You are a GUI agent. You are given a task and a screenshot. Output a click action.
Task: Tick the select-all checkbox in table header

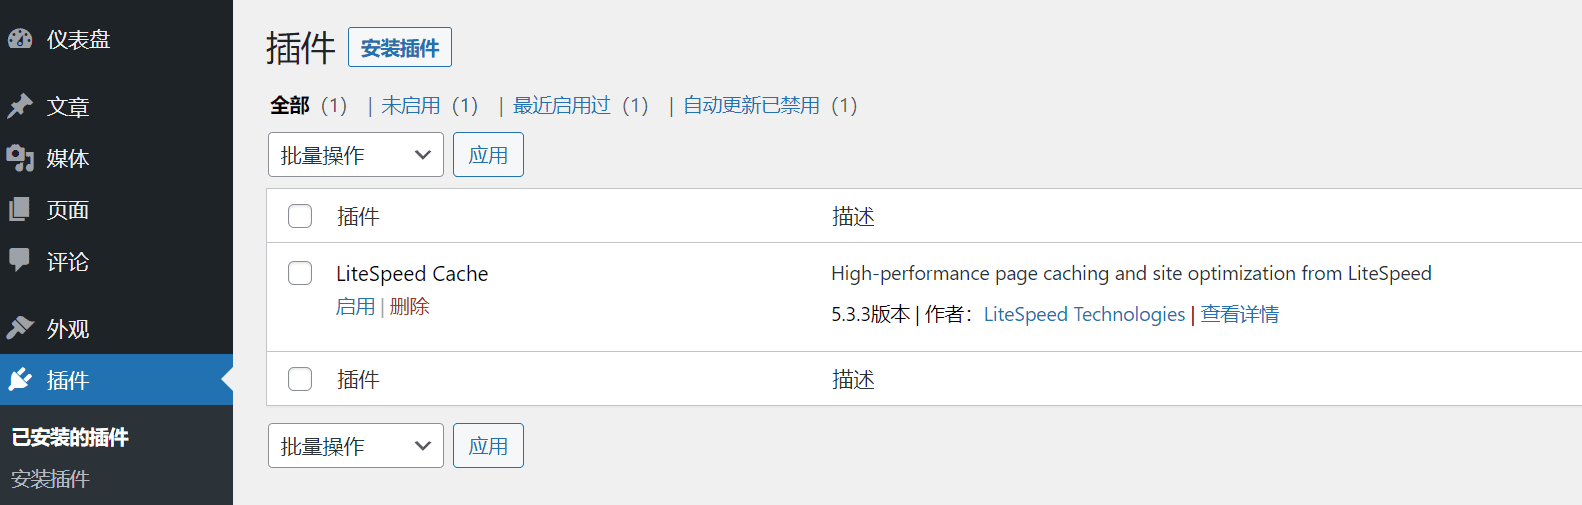coord(300,216)
